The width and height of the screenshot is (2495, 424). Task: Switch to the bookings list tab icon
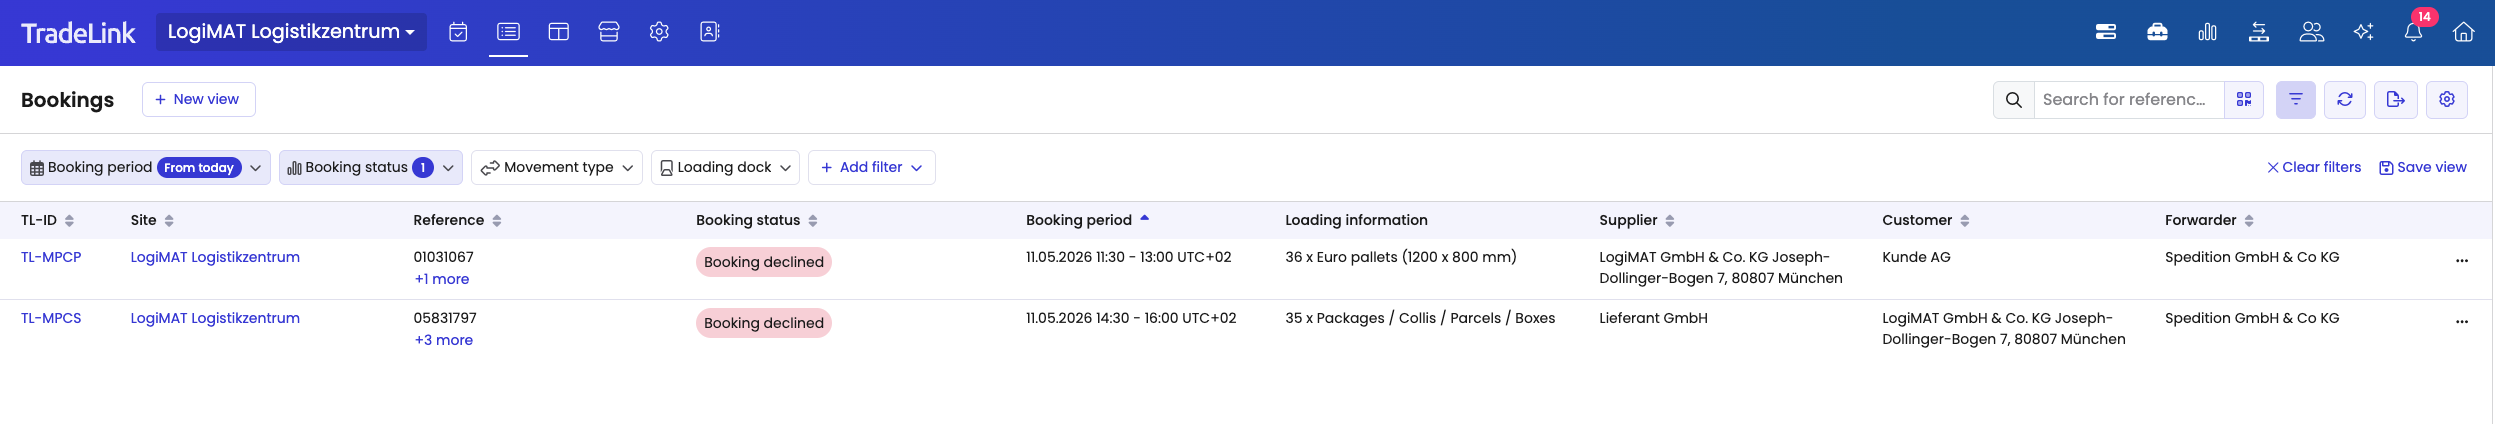tap(508, 32)
